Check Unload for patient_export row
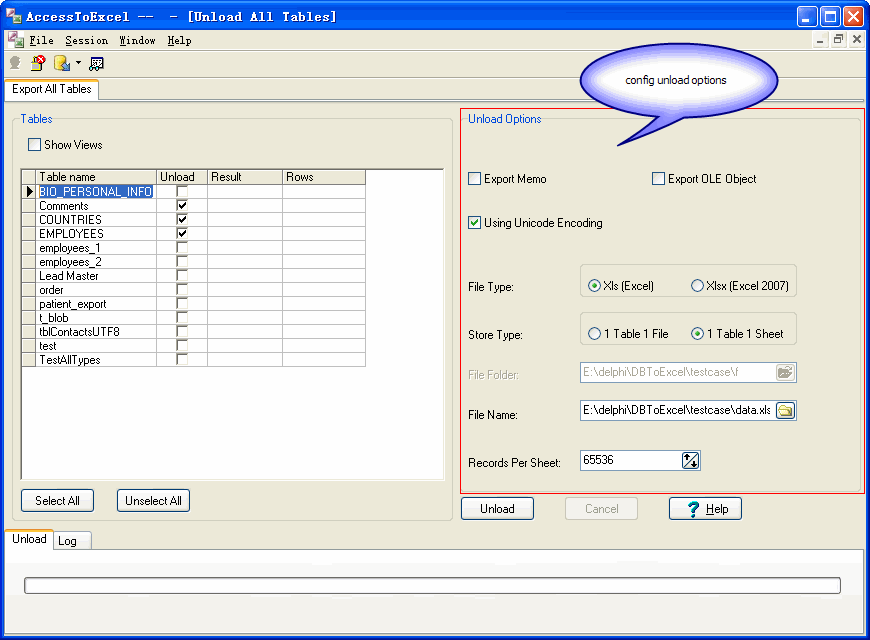The height and width of the screenshot is (640, 870). (x=182, y=304)
